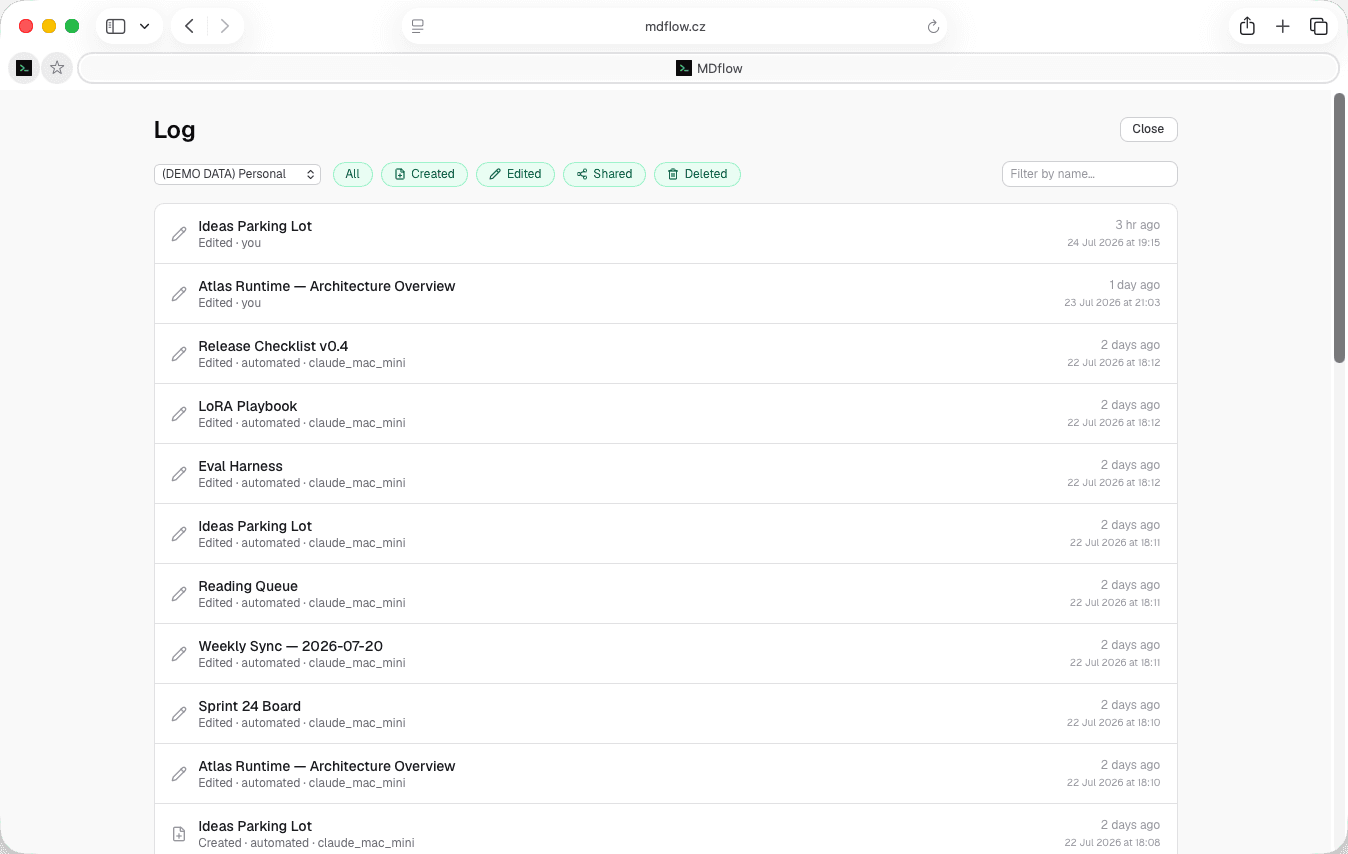Screen dimensions: 1348x854
Task: Reload the page with the refresh icon
Action: pyautogui.click(x=933, y=27)
